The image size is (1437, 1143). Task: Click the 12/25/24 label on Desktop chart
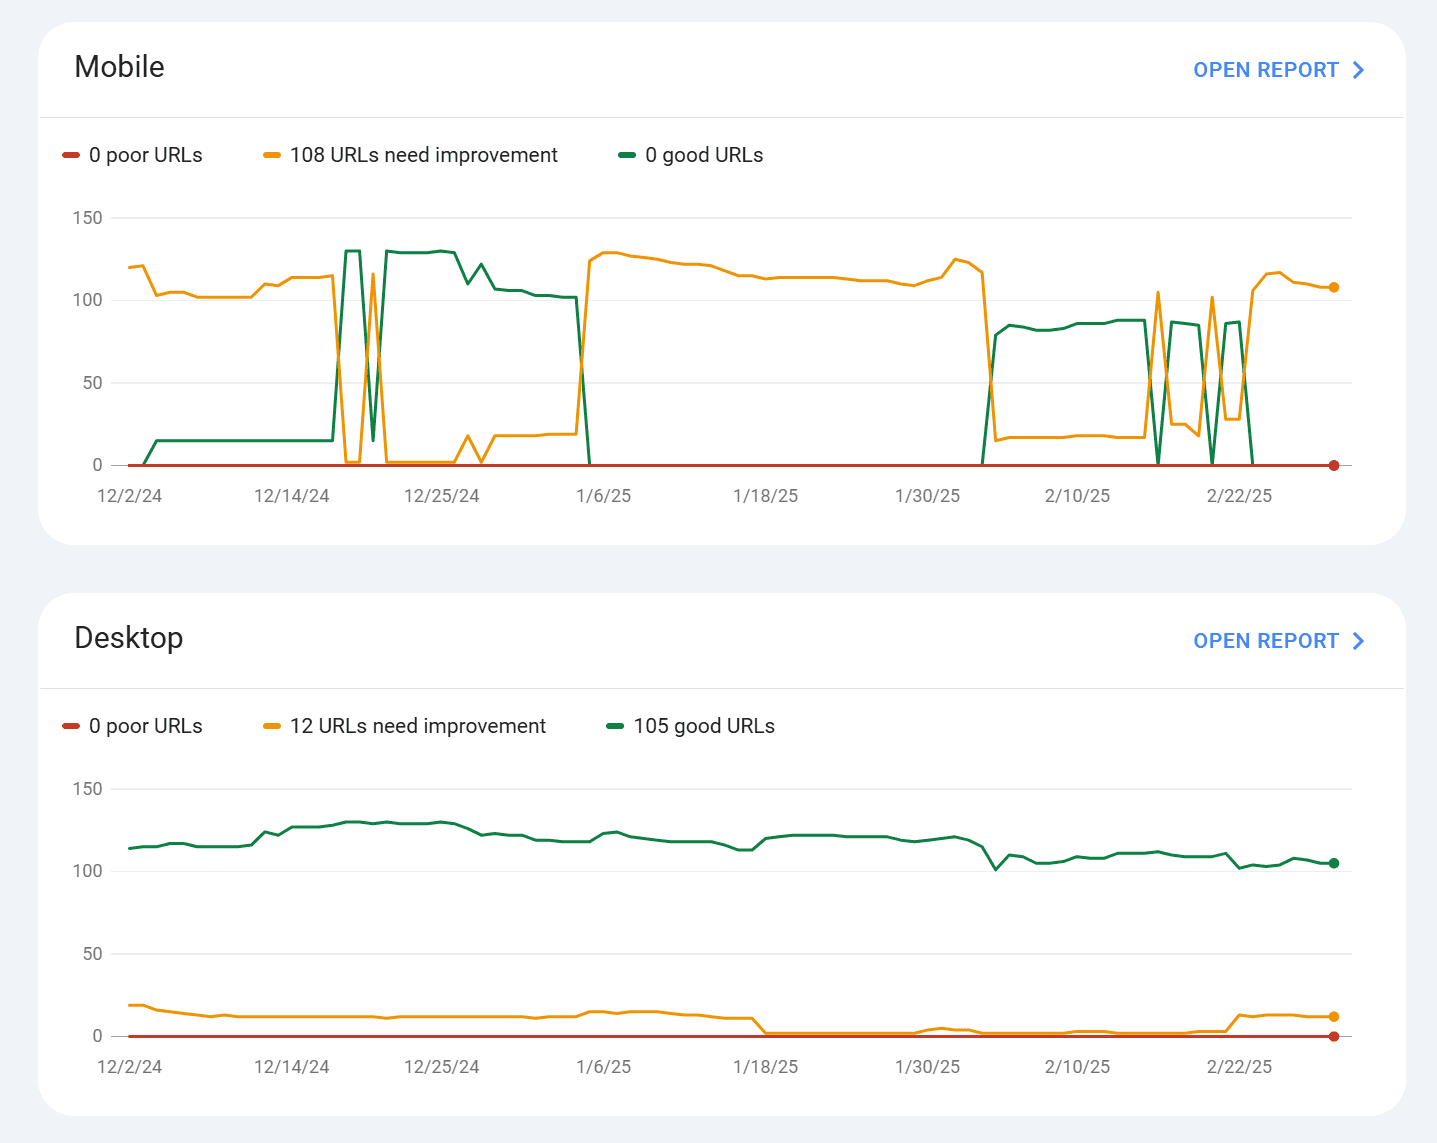(441, 1067)
